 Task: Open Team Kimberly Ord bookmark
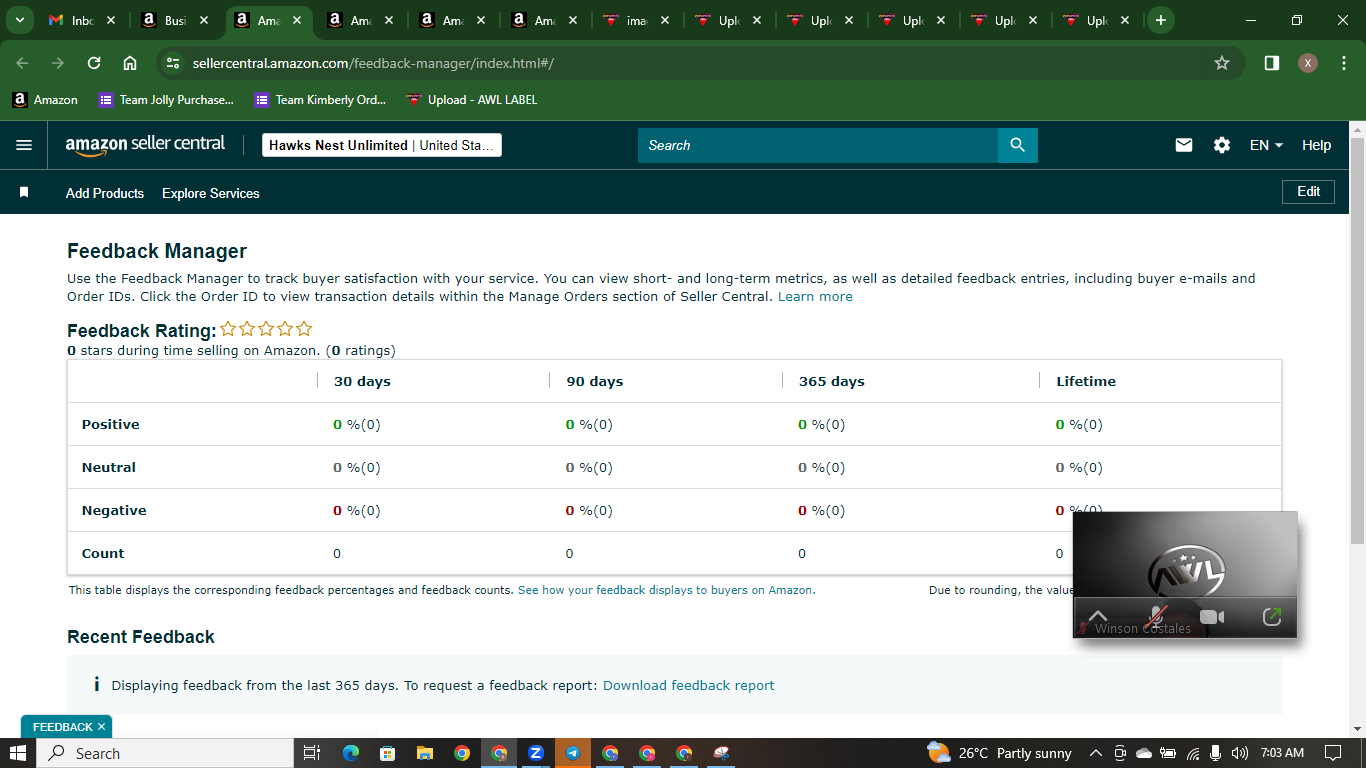tap(320, 100)
